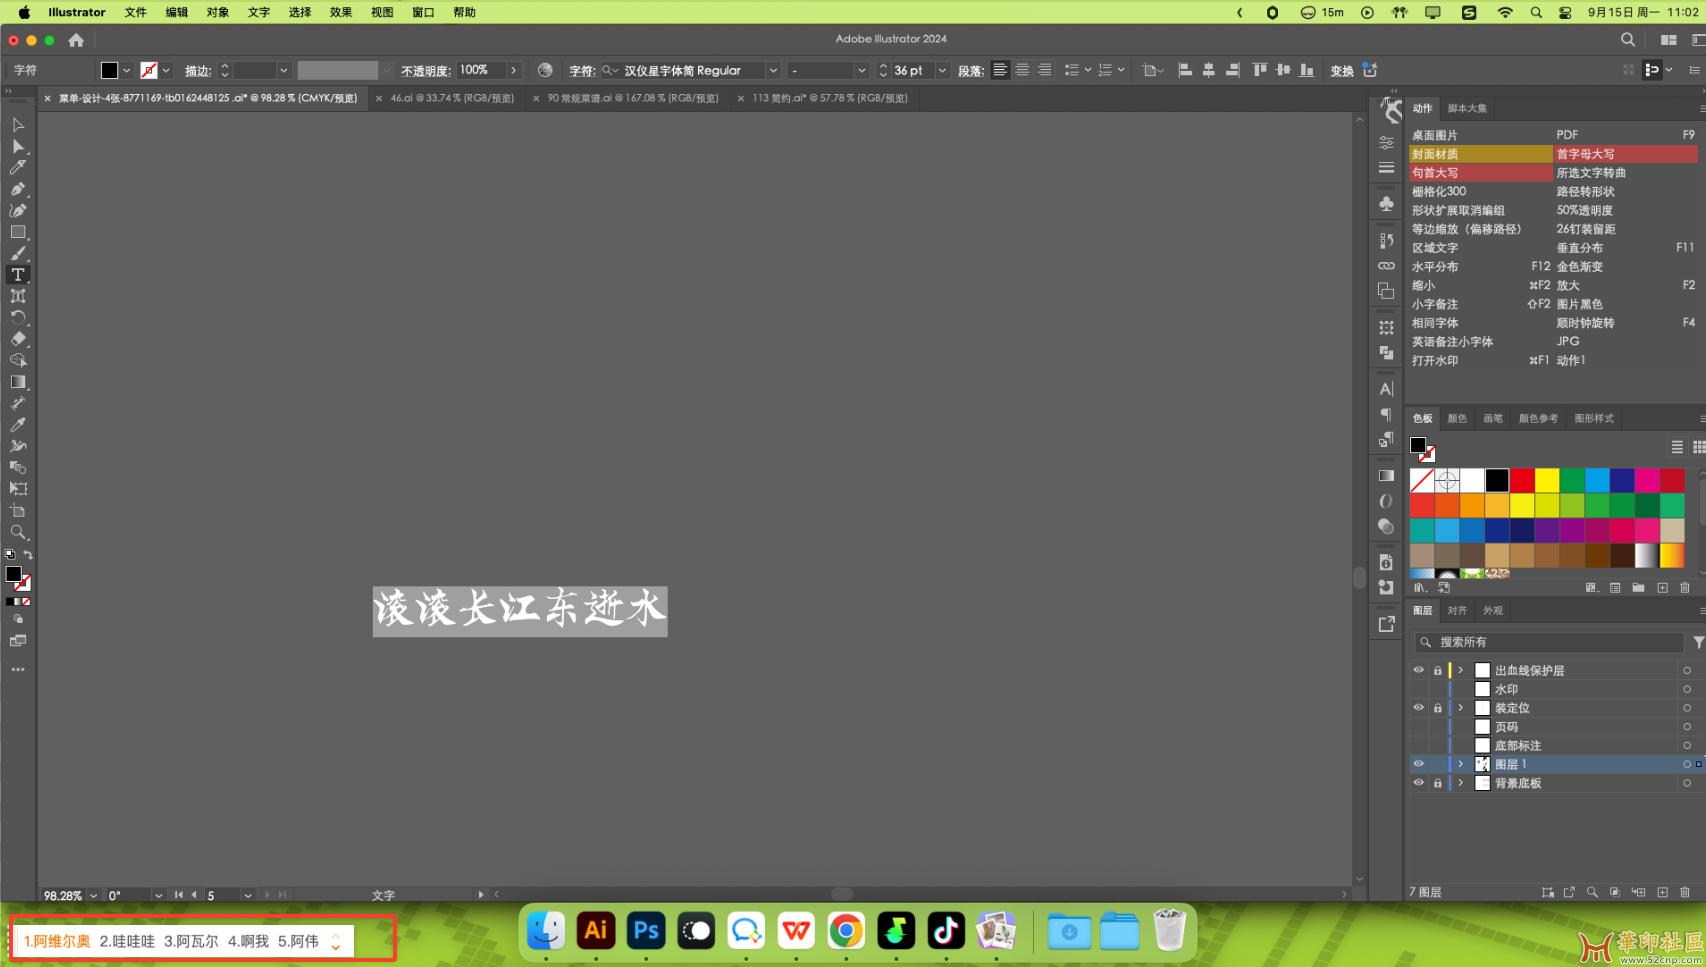Pick the black swatch in palette
This screenshot has width=1706, height=967.
click(x=1497, y=480)
